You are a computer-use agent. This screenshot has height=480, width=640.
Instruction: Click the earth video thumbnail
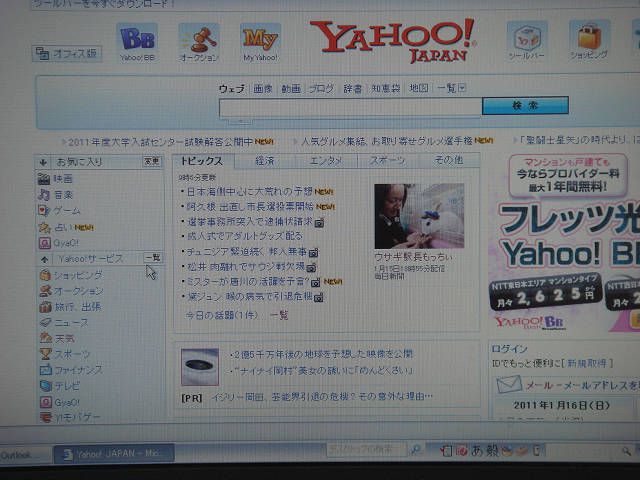200,367
